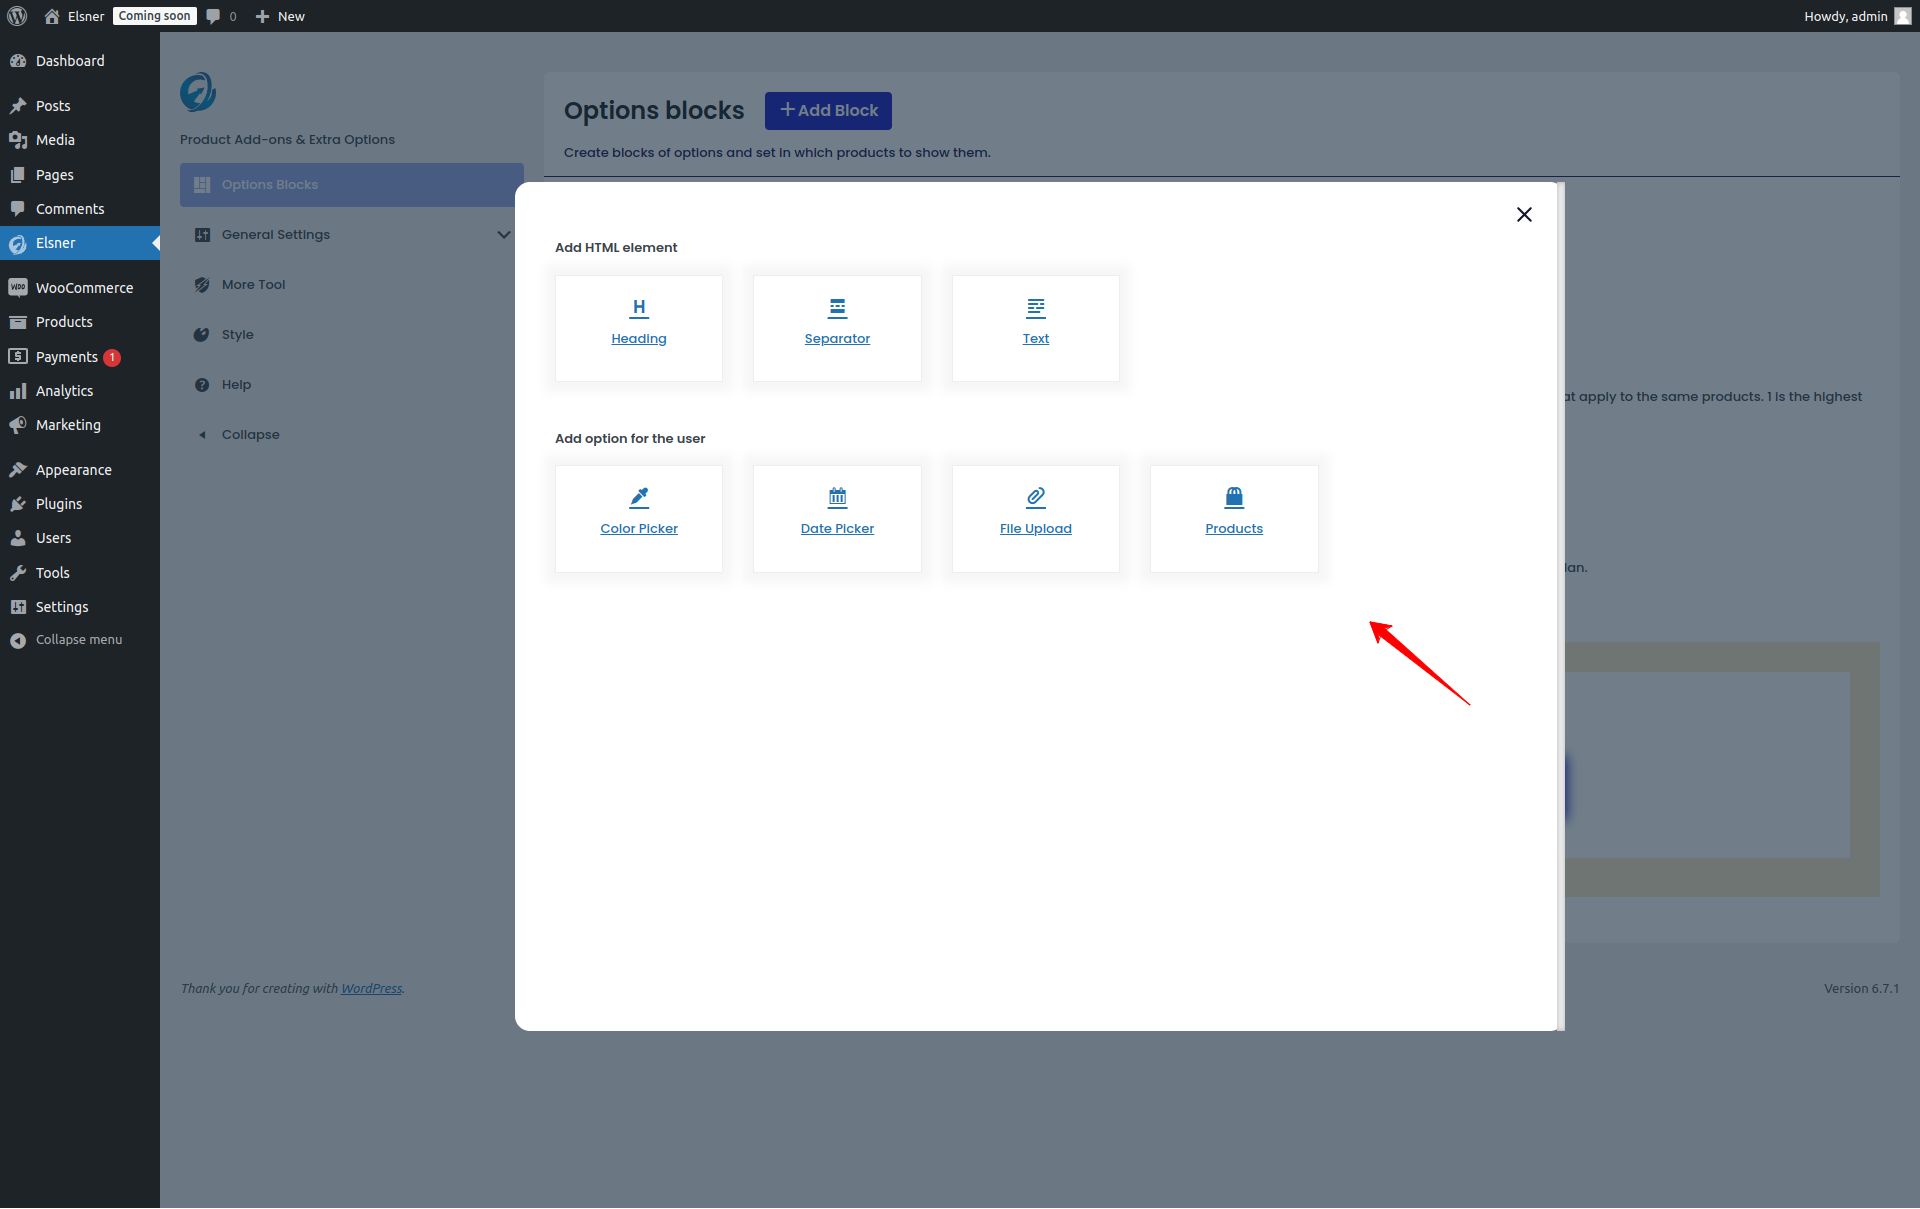Open WooCommerce menu item
Screen dimensions: 1920x1209
(83, 288)
